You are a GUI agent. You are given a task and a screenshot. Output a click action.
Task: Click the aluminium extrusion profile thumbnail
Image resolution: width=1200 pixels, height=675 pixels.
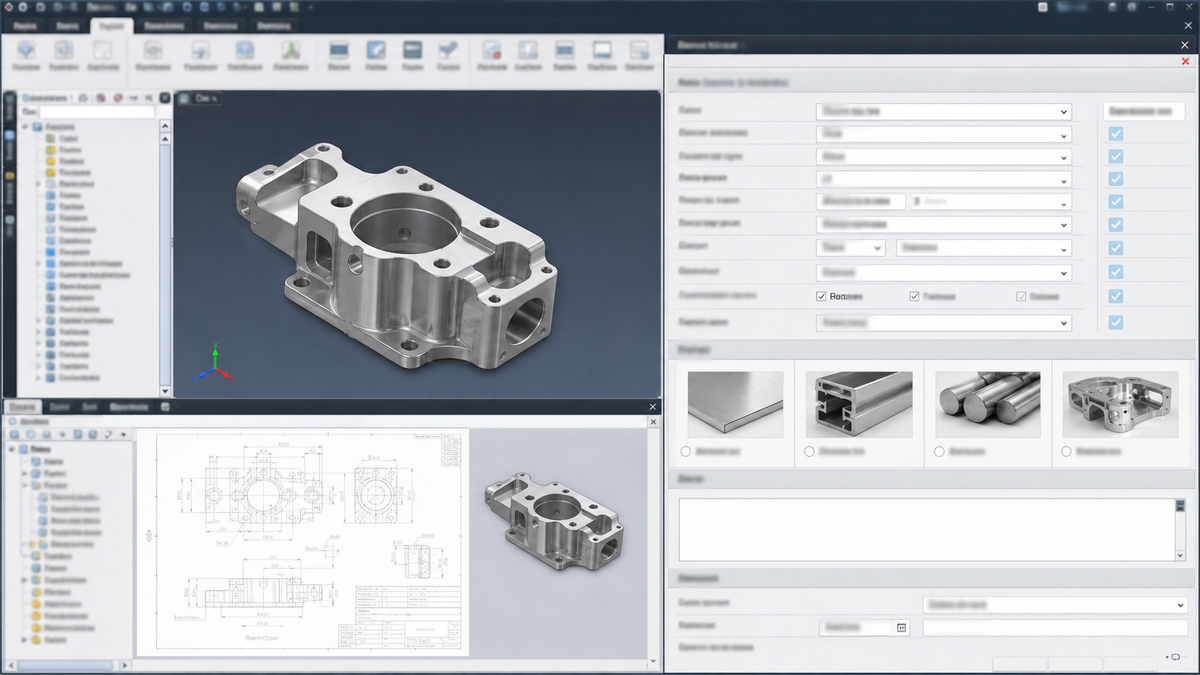[860, 404]
